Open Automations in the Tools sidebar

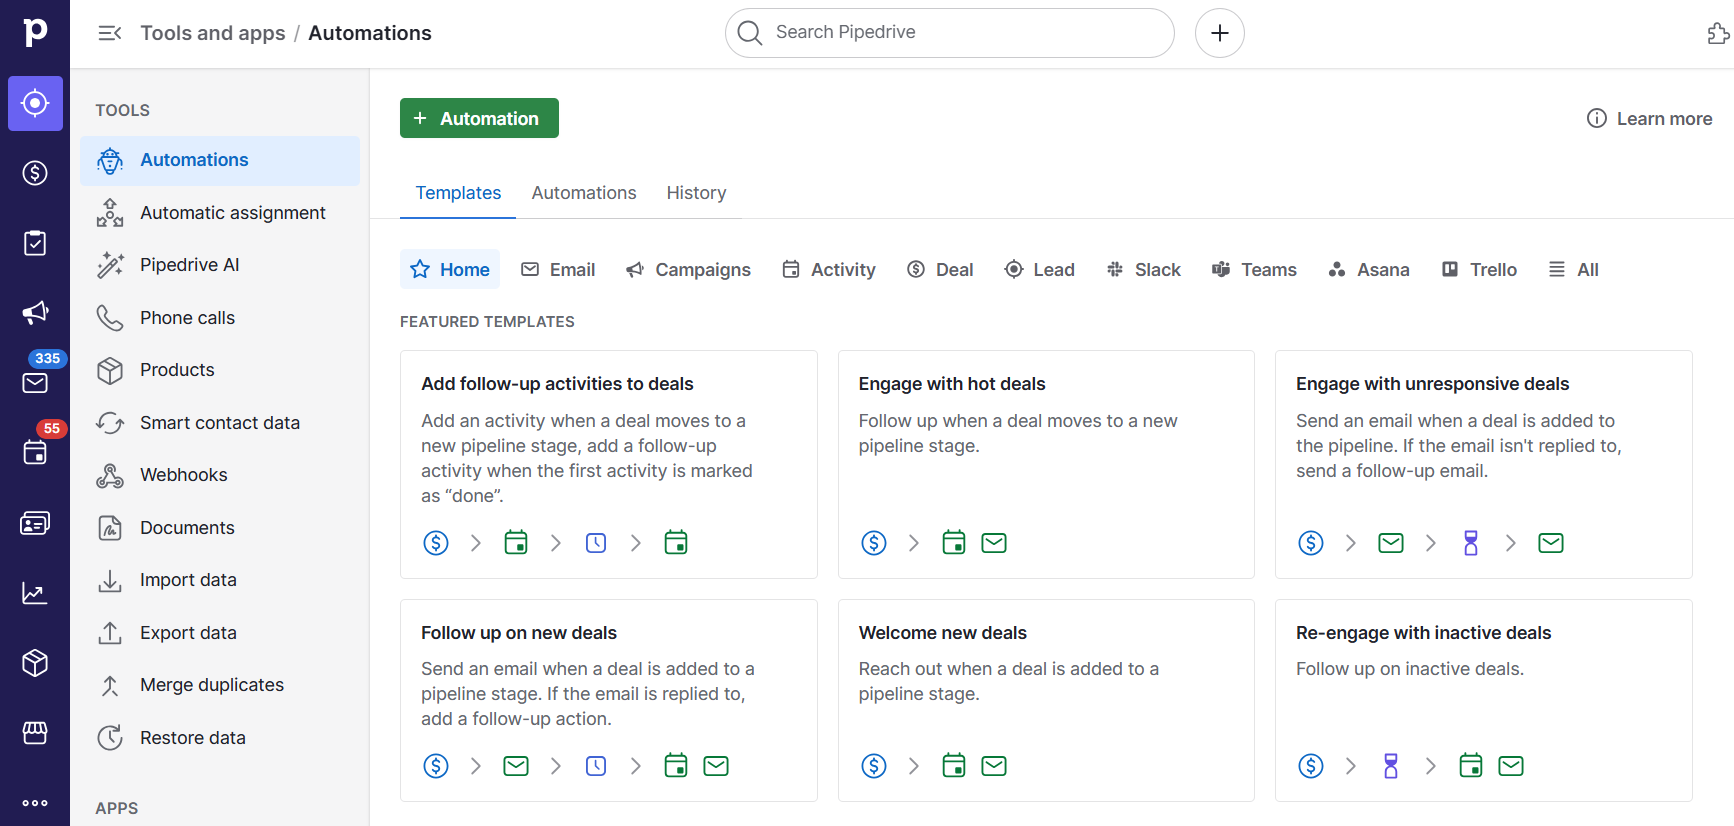pos(220,160)
